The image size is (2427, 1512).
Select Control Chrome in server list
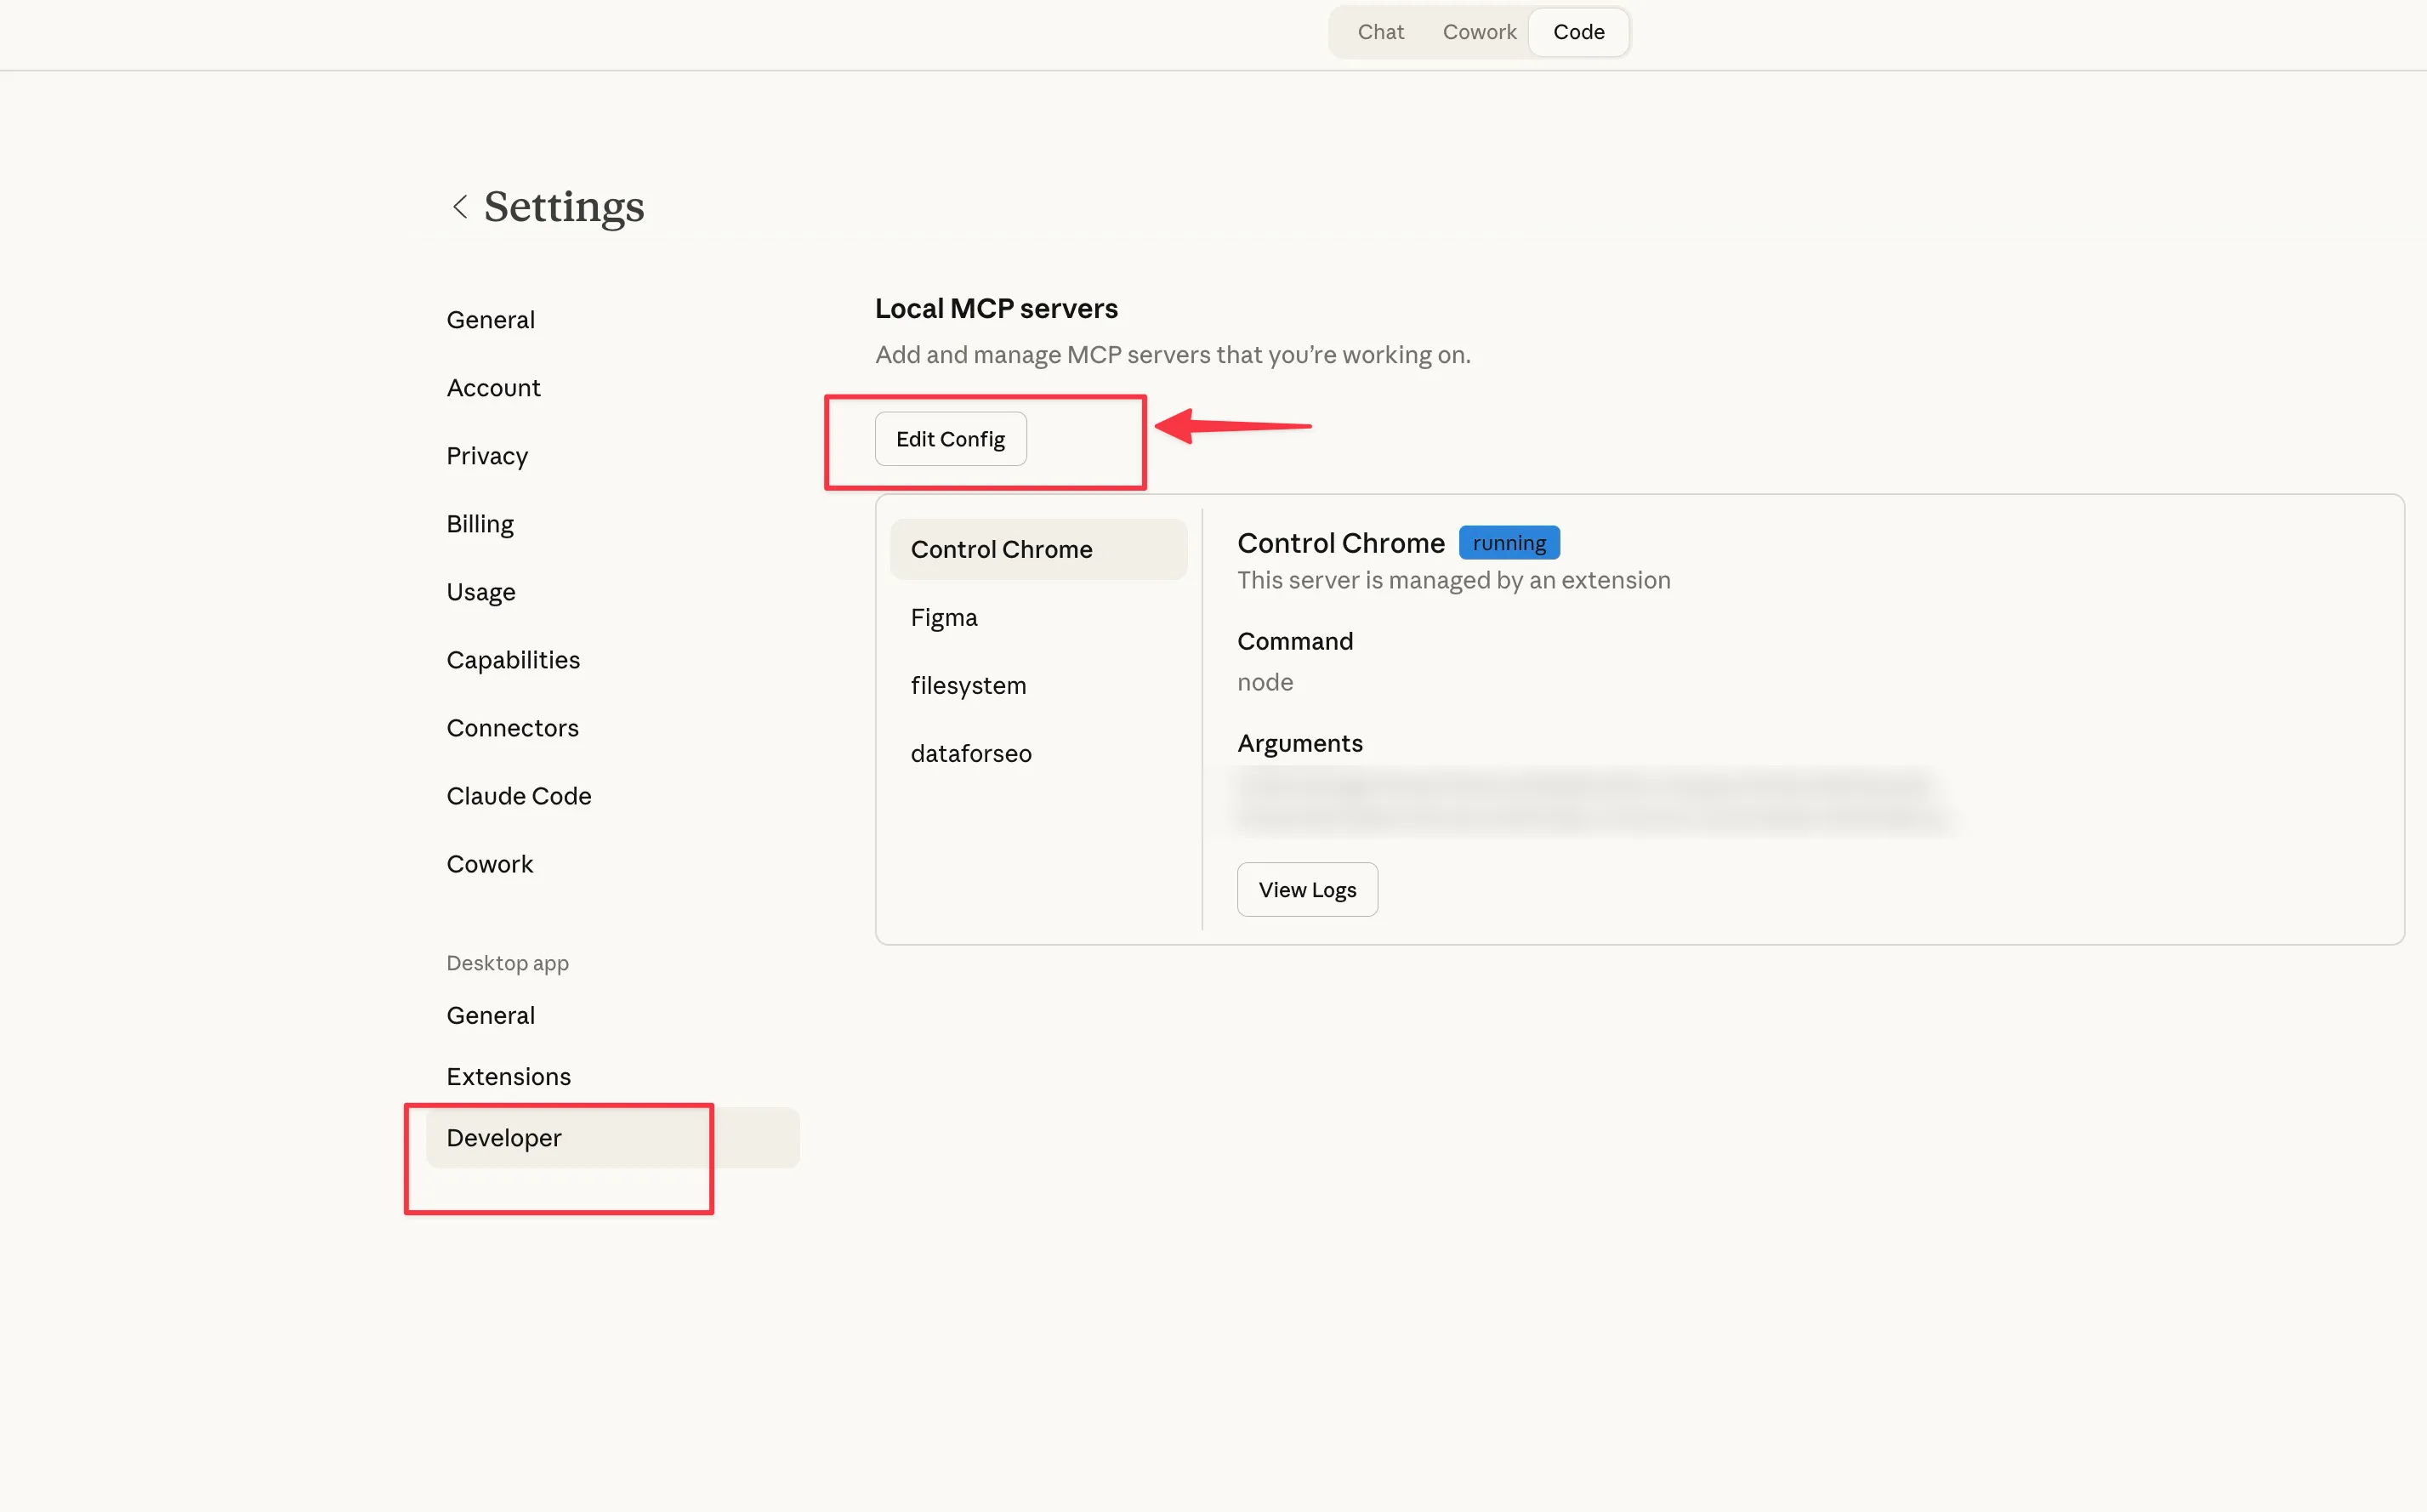click(1001, 549)
